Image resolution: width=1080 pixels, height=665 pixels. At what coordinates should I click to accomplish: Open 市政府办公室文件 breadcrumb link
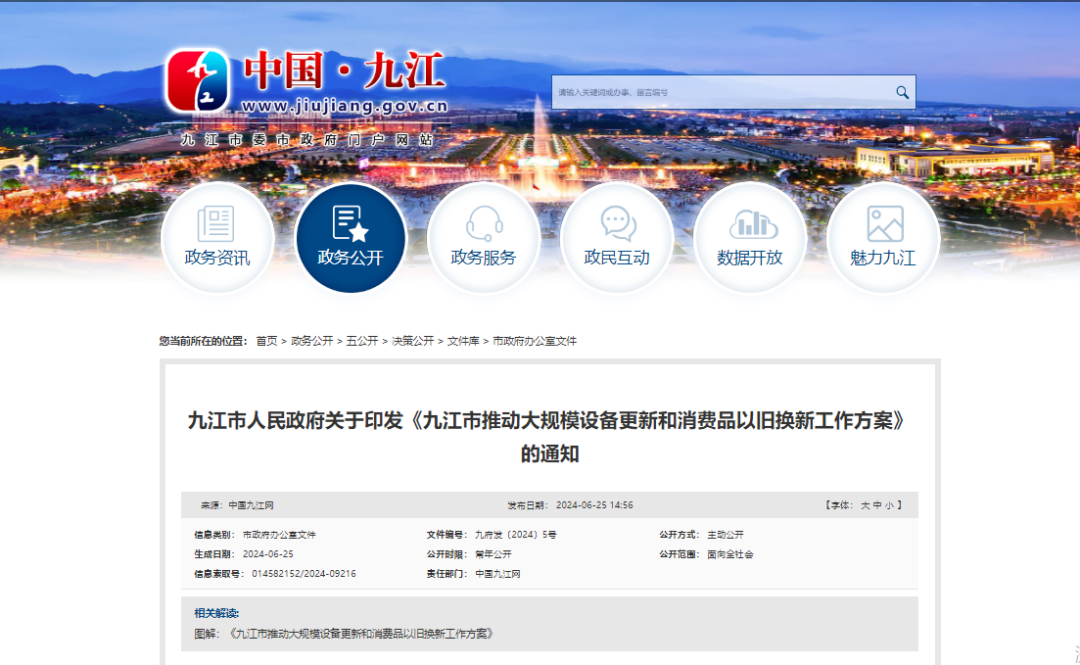click(535, 341)
